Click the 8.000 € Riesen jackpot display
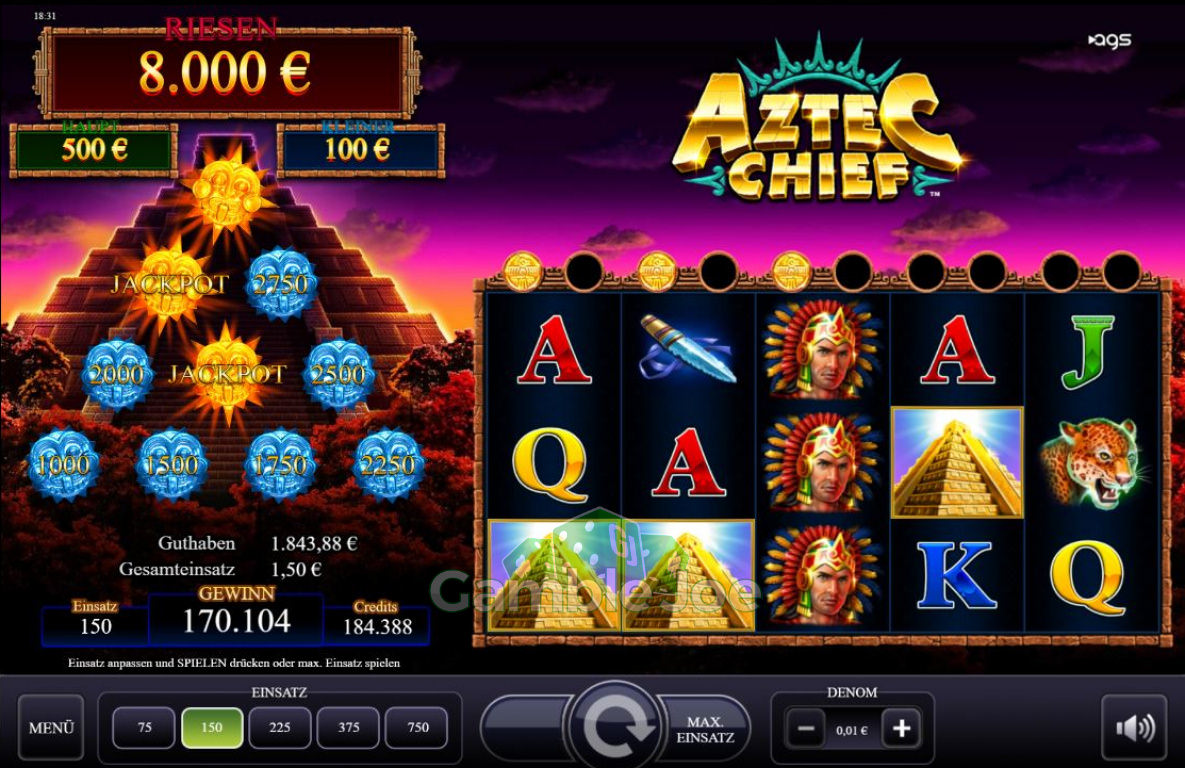 tap(226, 73)
